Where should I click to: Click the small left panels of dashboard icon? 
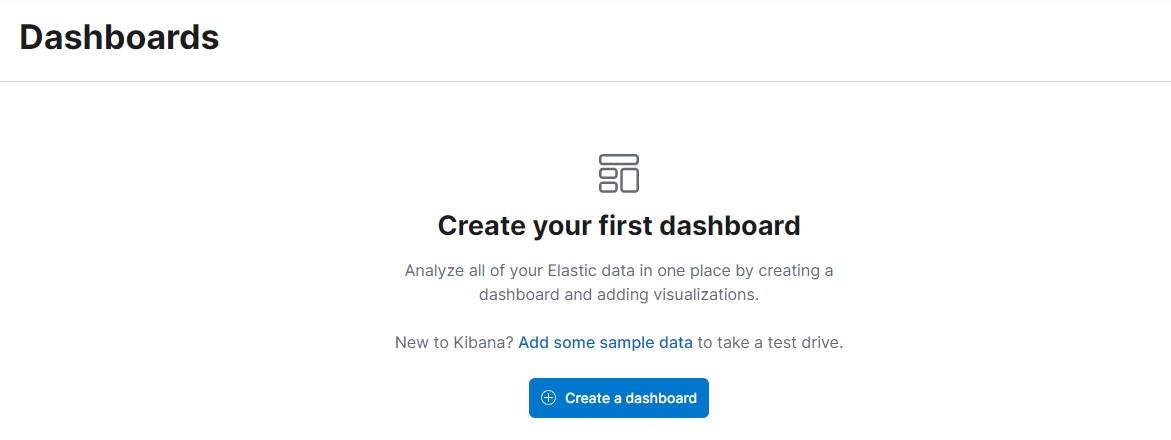tap(608, 180)
